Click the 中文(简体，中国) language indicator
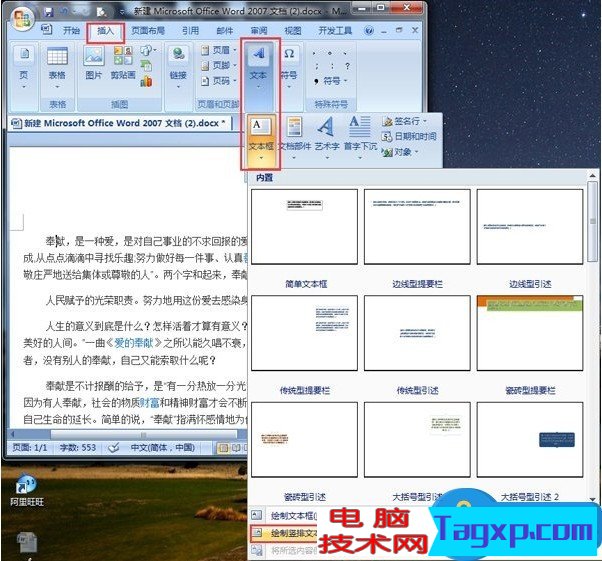The height and width of the screenshot is (561, 602). [x=163, y=448]
